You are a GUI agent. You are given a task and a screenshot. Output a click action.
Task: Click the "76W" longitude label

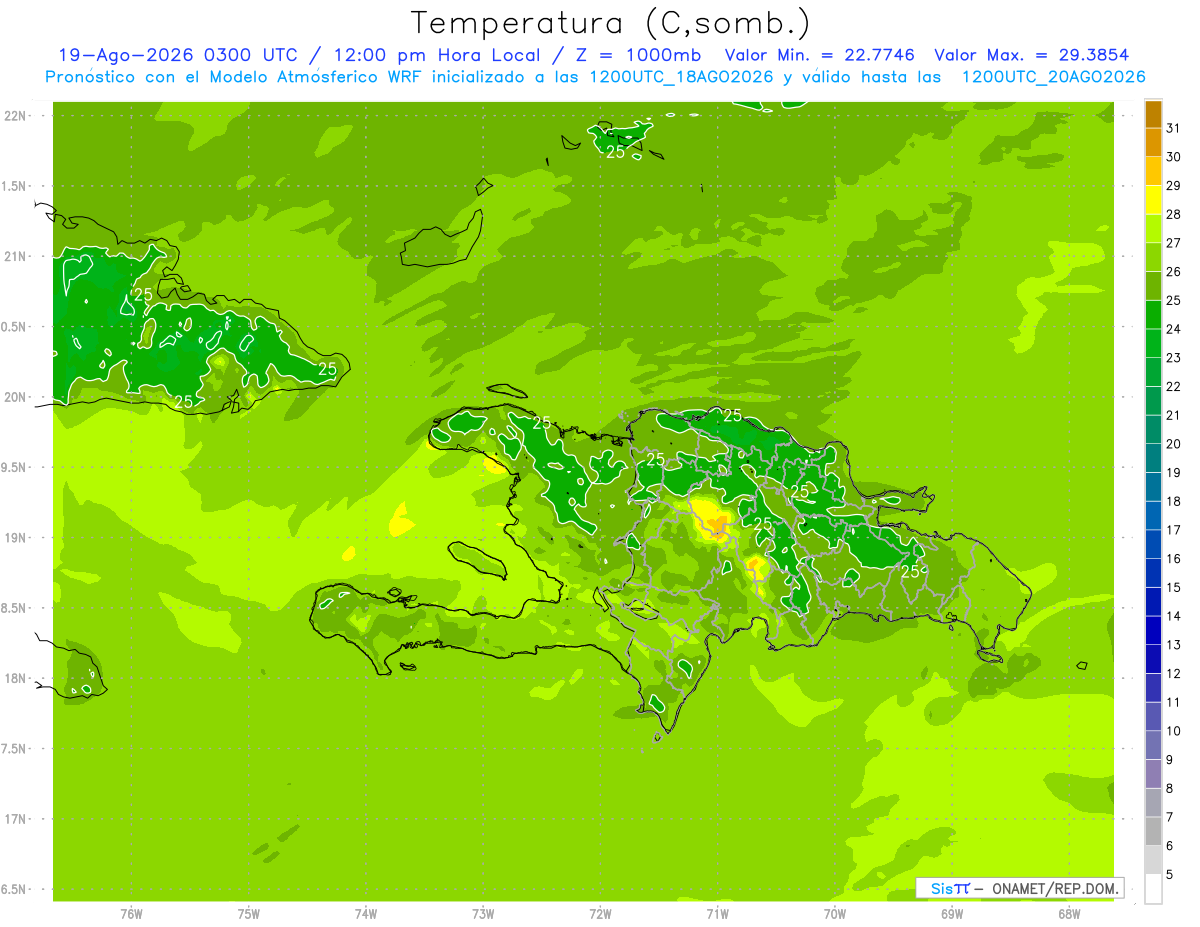coord(131,914)
